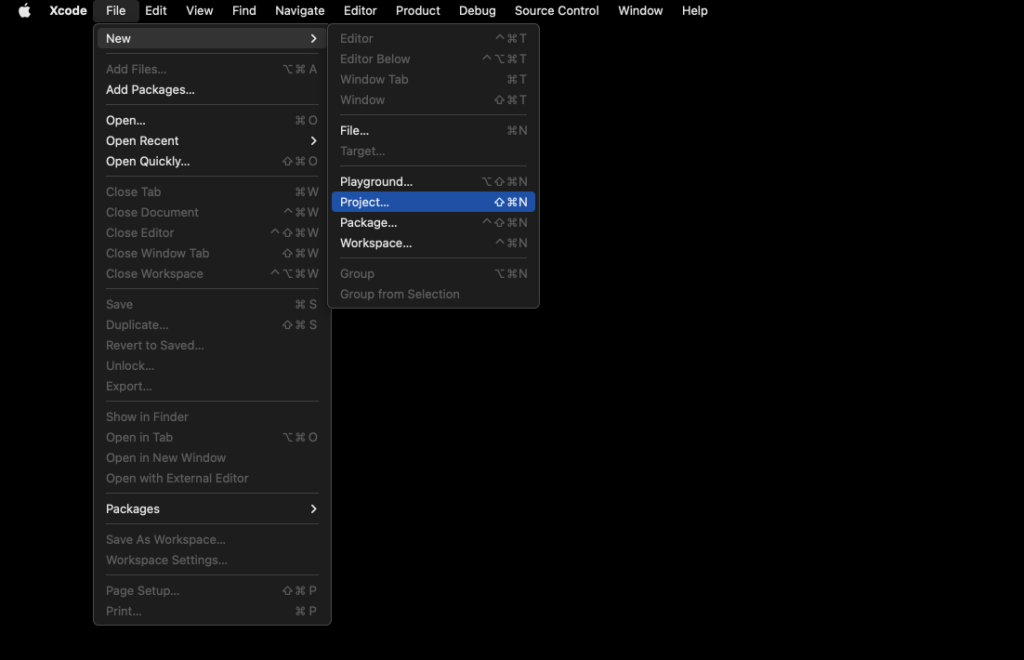Click the dimmed Unlock... item
This screenshot has width=1024, height=660.
pyautogui.click(x=212, y=366)
